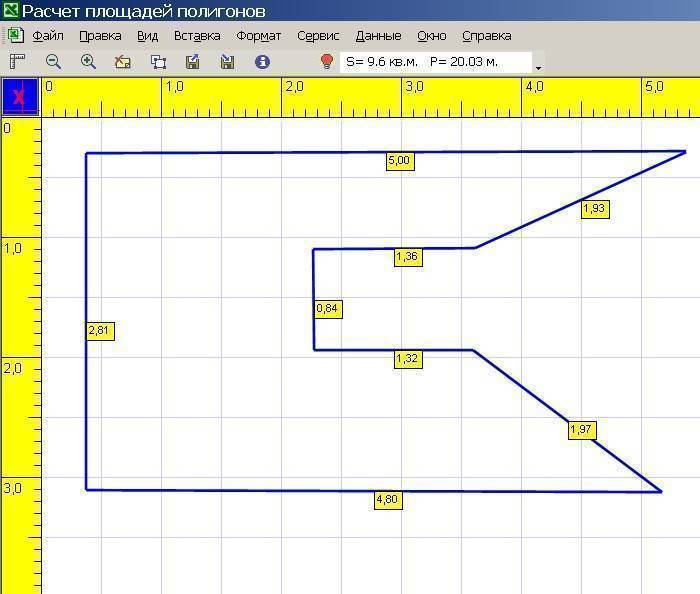Click the 4,0 mark on horizontal ruler

coord(534,87)
